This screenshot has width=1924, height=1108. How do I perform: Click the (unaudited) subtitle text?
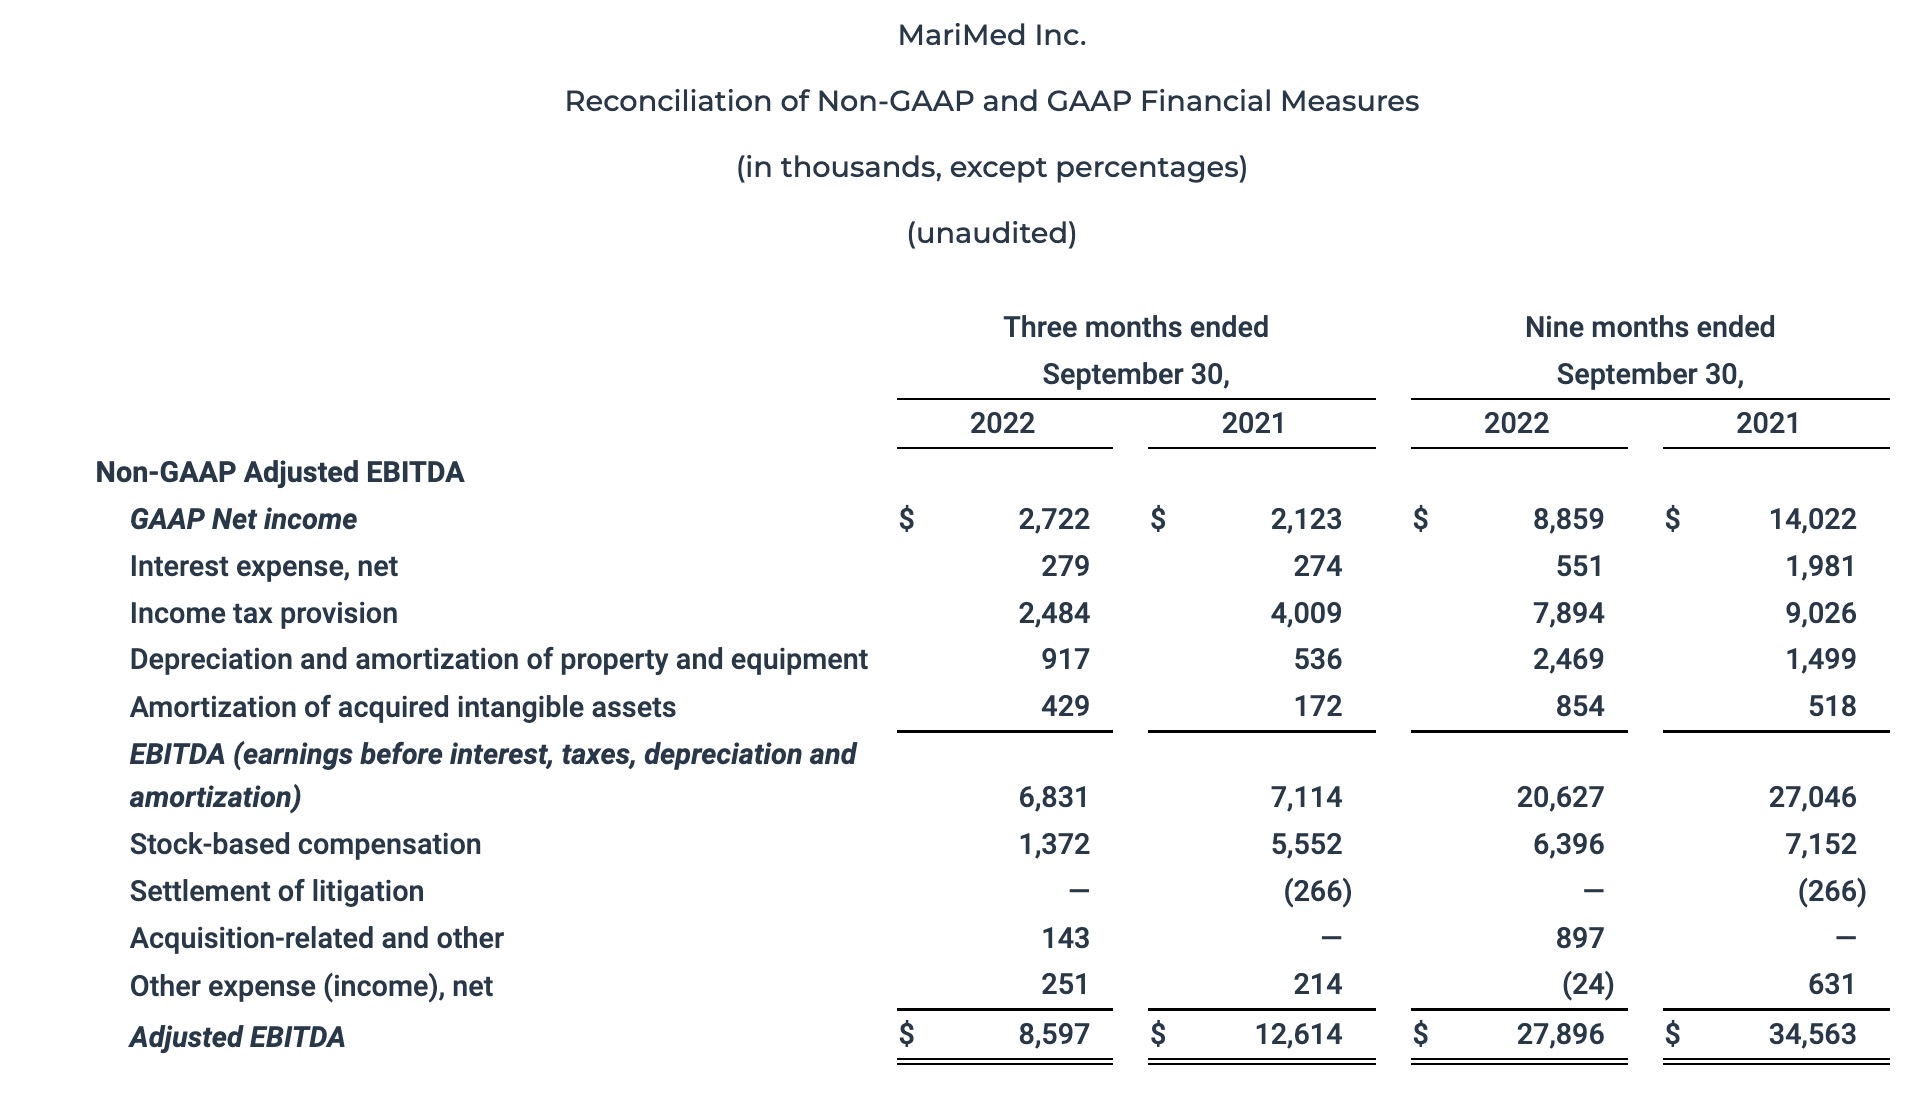991,233
